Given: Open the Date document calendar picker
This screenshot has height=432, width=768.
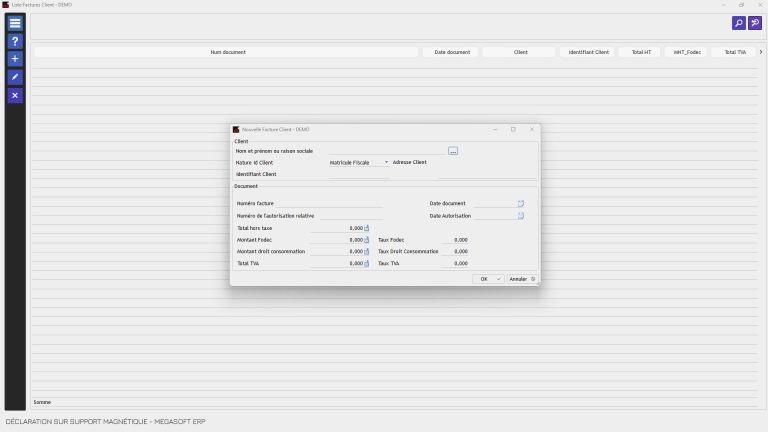Looking at the screenshot, I should pyautogui.click(x=521, y=203).
